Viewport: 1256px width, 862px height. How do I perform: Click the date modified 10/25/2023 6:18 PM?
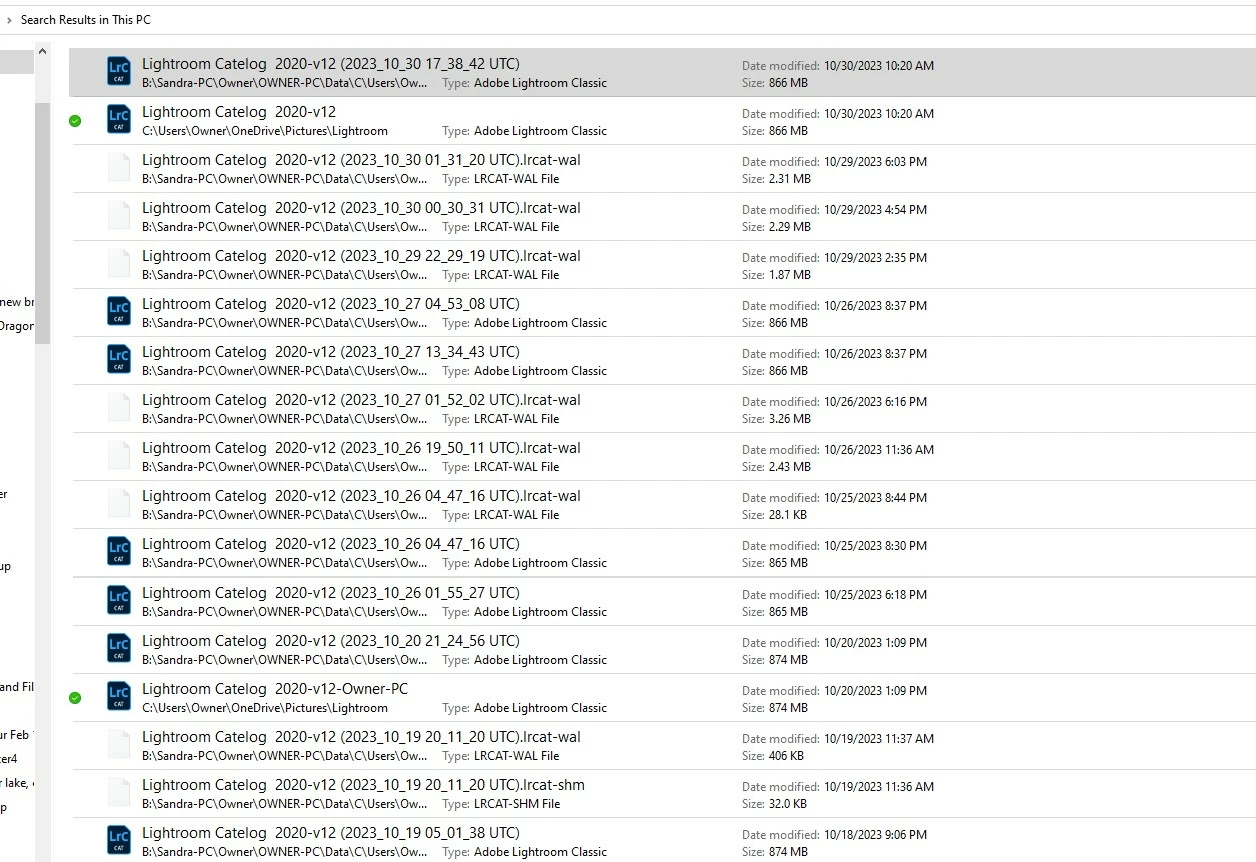875,595
